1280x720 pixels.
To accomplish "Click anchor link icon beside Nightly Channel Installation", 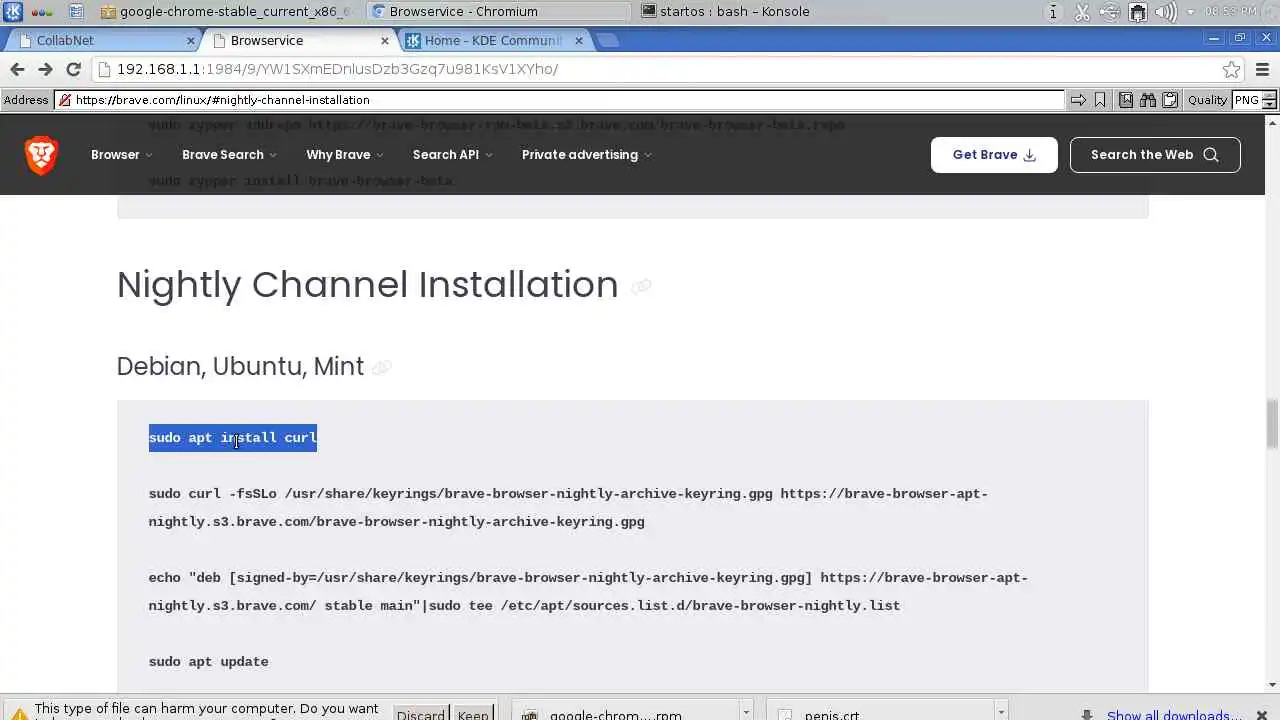I will coord(641,286).
